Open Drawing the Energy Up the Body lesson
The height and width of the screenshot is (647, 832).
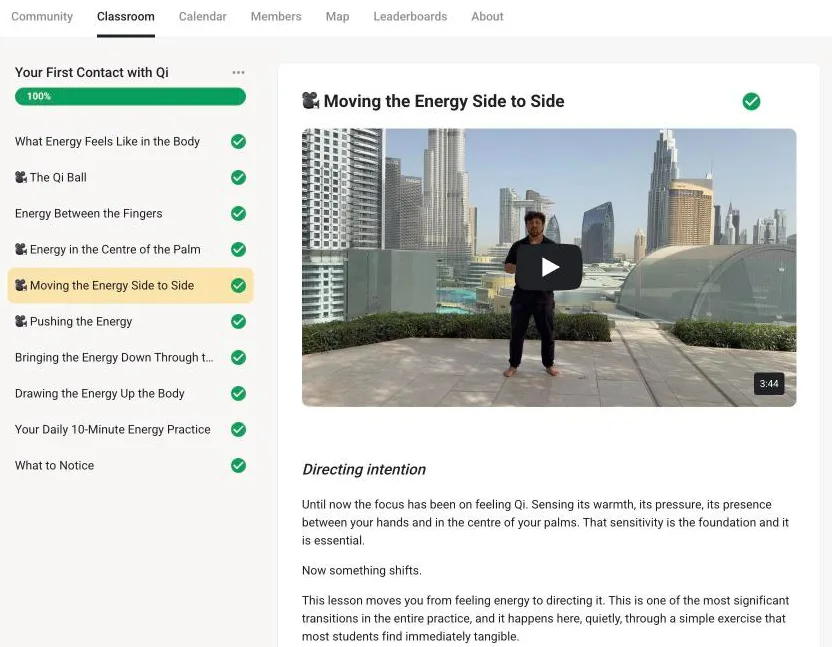click(131, 393)
